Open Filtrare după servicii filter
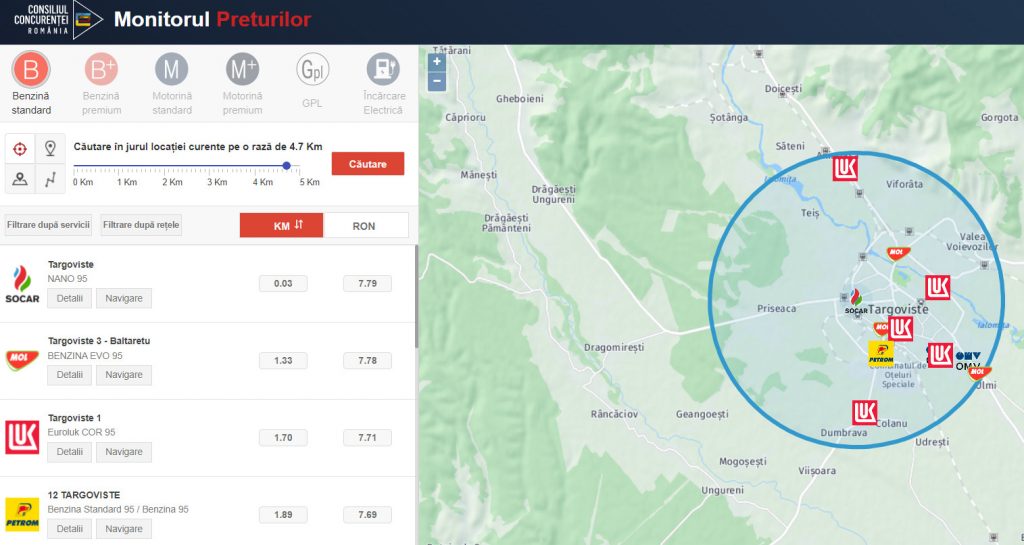 (49, 225)
